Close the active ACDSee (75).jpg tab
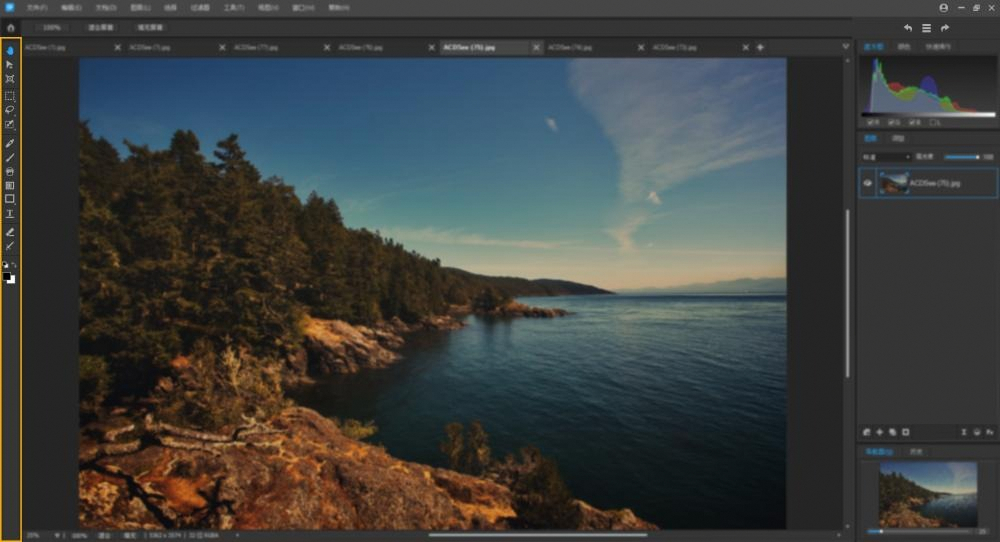This screenshot has height=542, width=1000. point(536,47)
